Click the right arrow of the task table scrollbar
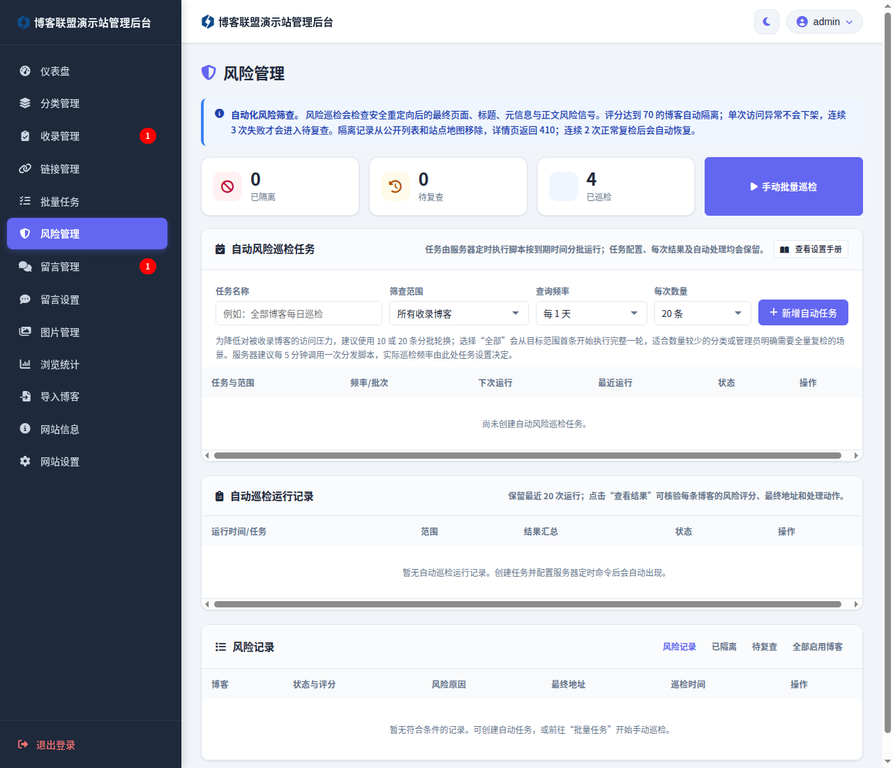This screenshot has width=893, height=768. pyautogui.click(x=855, y=455)
